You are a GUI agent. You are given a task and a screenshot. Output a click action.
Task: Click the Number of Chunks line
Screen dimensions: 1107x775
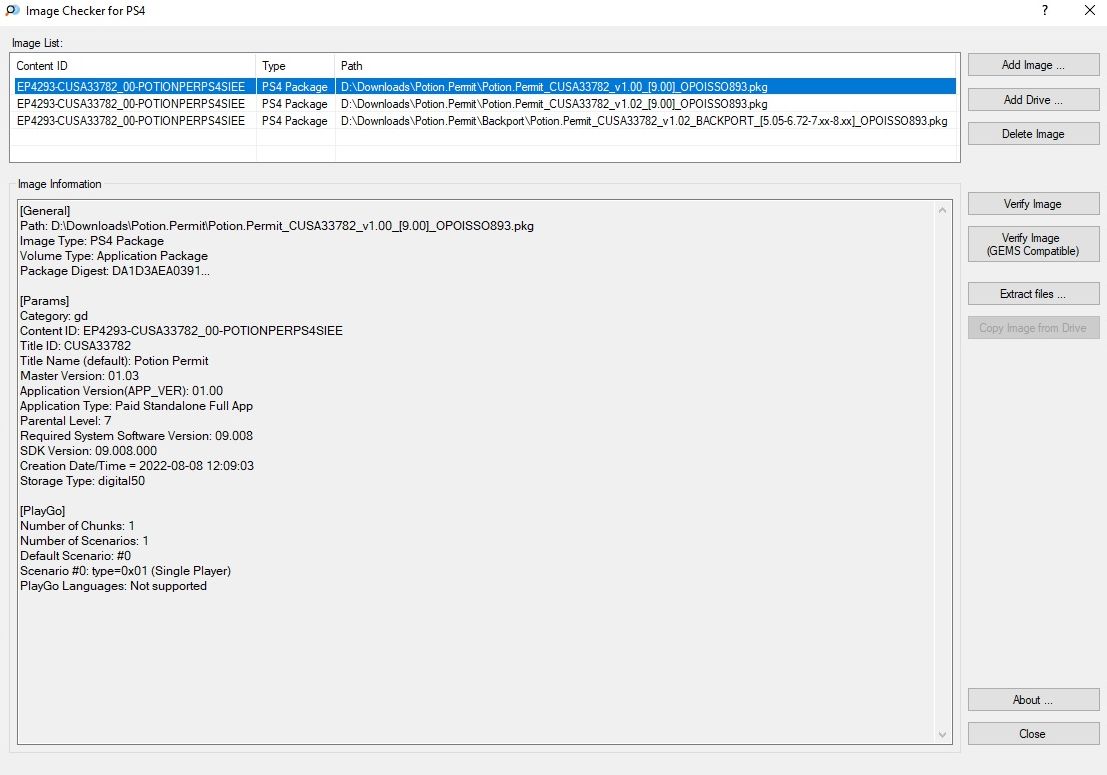tap(77, 526)
